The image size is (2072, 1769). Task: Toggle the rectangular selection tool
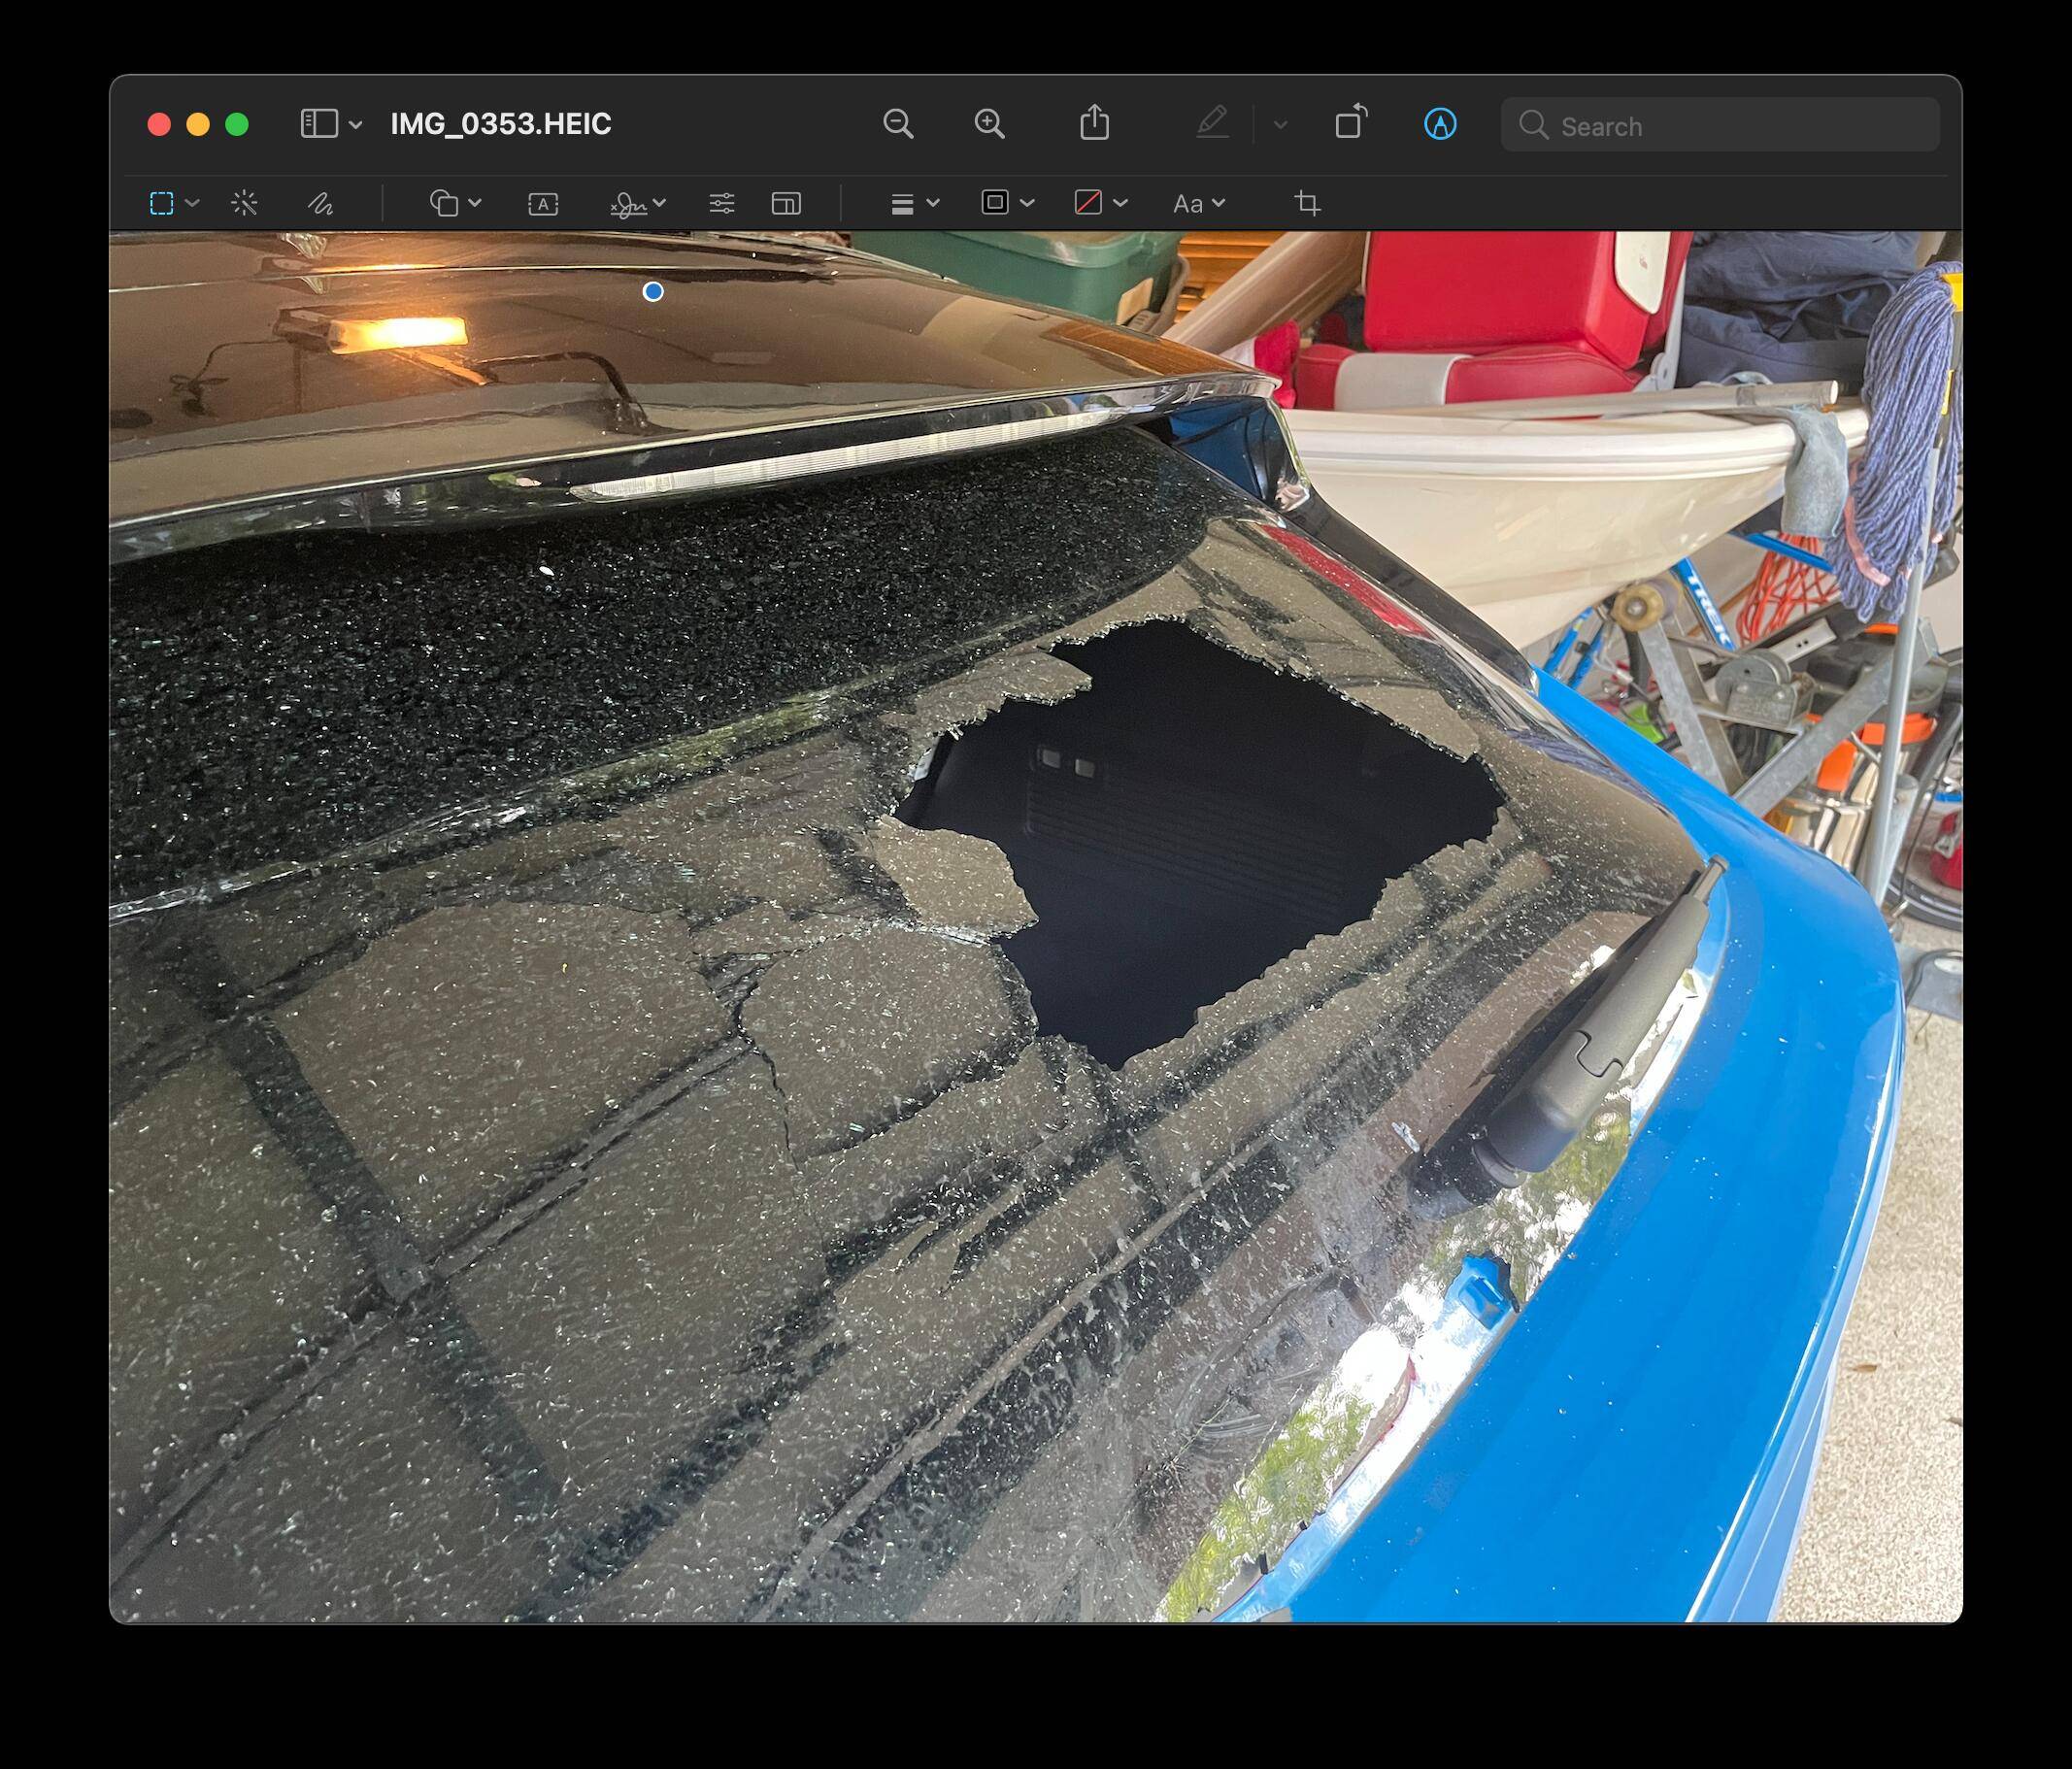click(x=162, y=204)
